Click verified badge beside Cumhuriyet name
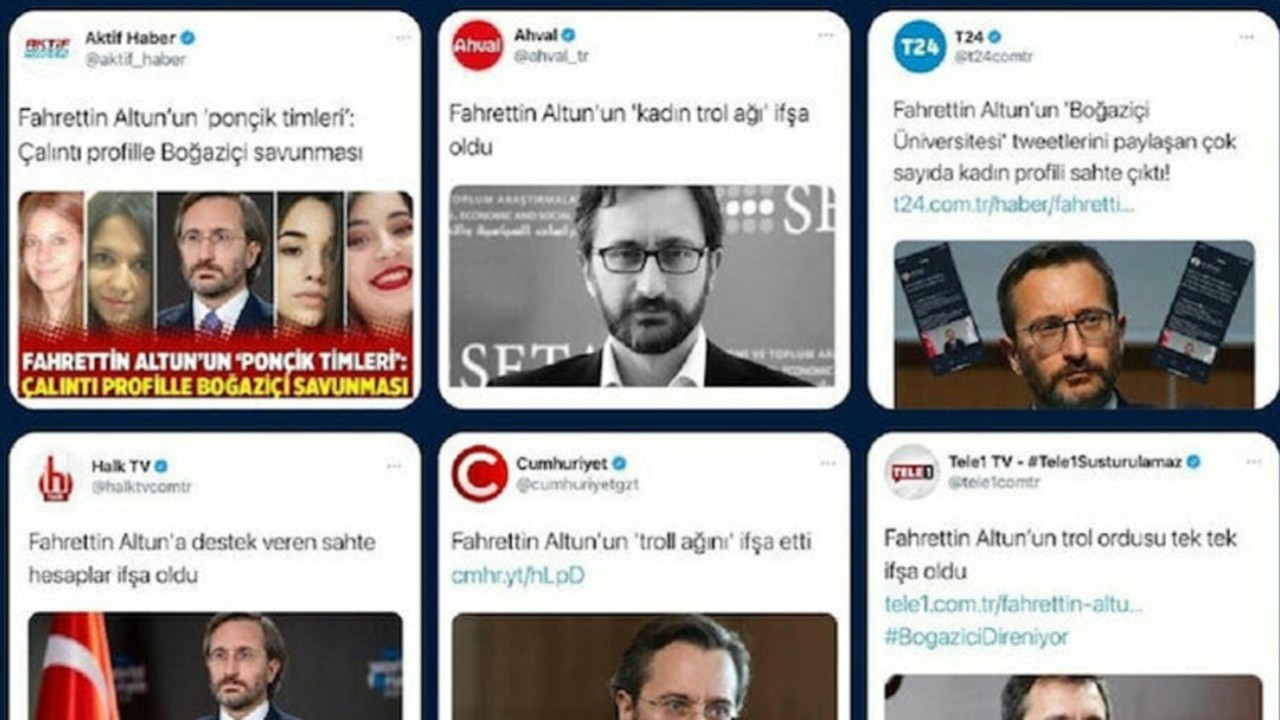1280x720 pixels. tap(619, 464)
